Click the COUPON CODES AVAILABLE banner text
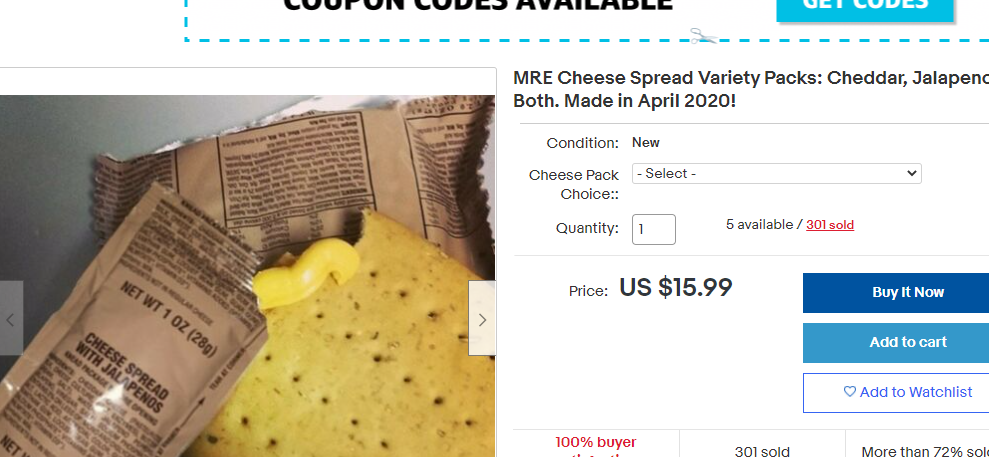Viewport: 989px width, 457px height. tap(477, 5)
